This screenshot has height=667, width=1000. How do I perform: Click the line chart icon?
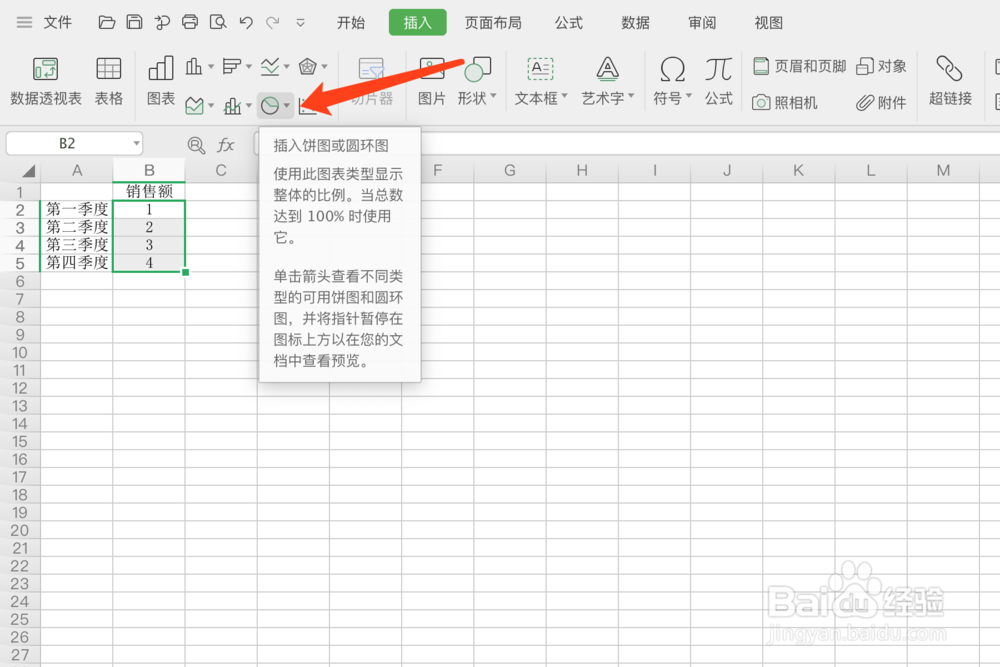270,66
